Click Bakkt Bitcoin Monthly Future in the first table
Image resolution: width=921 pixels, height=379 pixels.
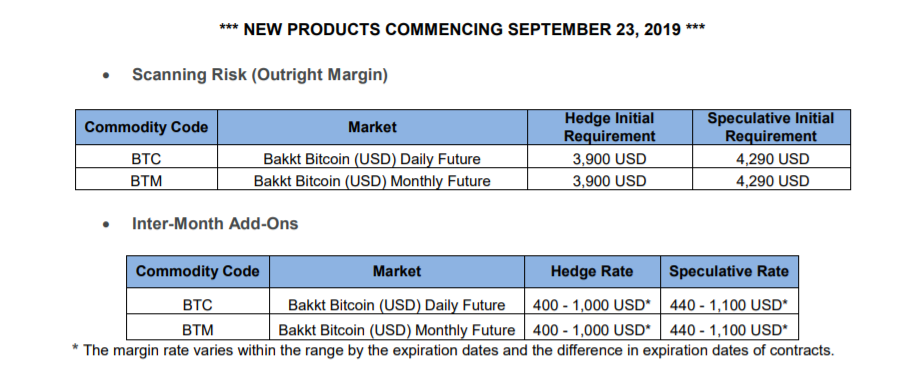coord(372,180)
